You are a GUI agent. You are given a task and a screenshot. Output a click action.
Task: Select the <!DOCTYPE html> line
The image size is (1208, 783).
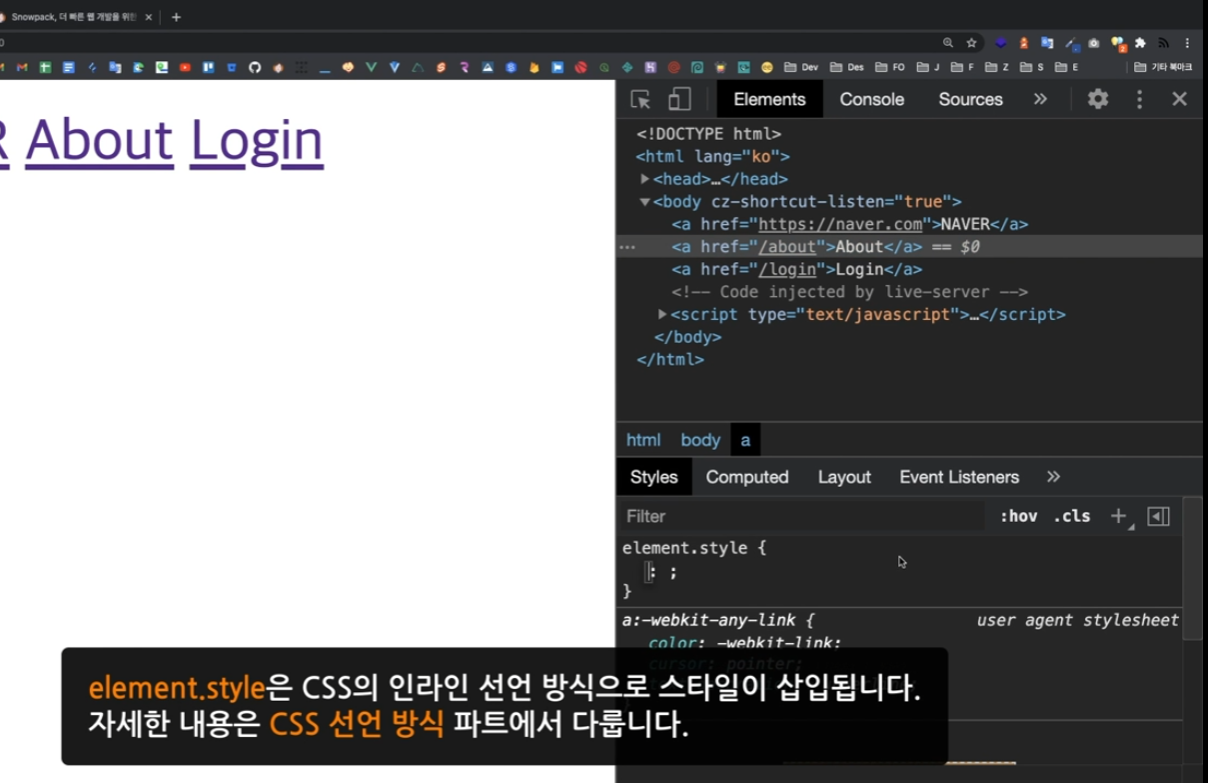[x=709, y=134]
